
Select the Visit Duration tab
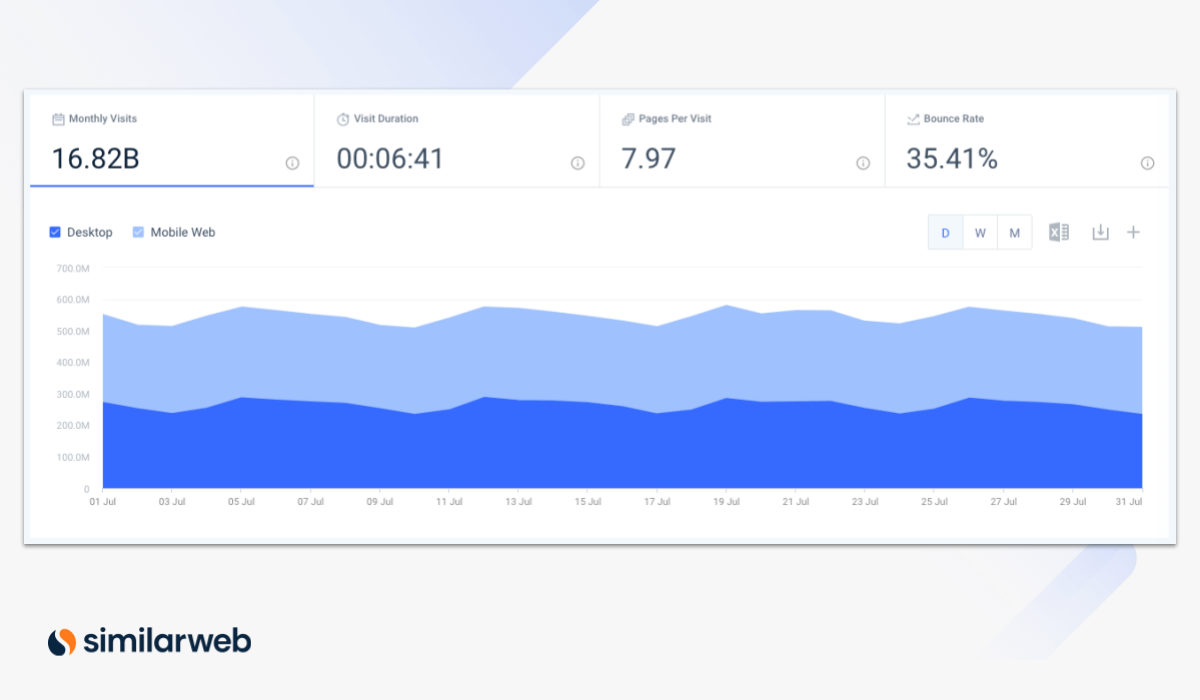(456, 141)
